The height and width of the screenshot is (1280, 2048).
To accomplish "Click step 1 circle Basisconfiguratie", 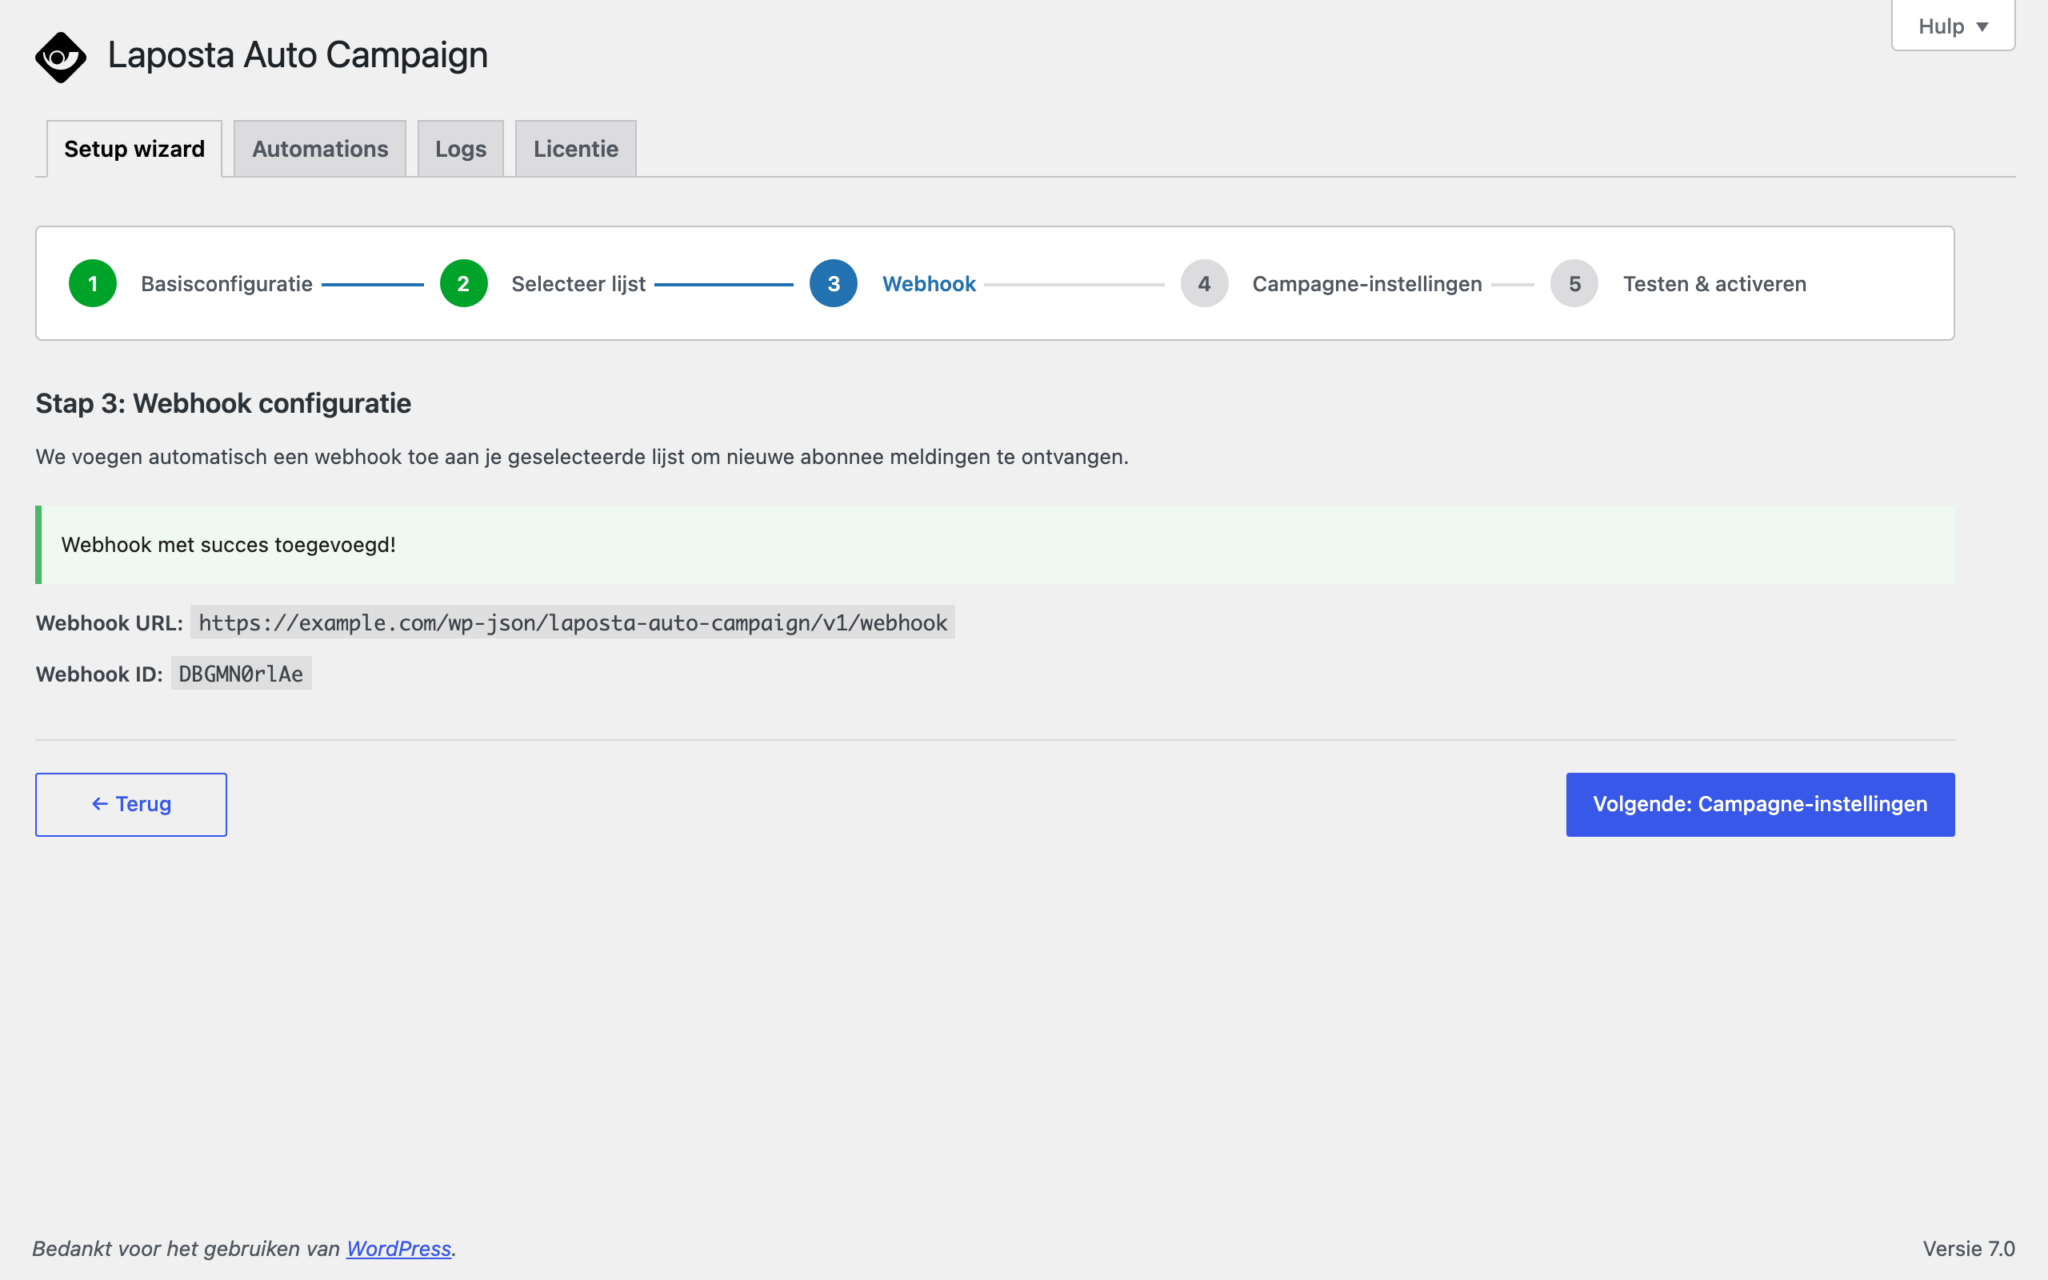I will (x=93, y=284).
